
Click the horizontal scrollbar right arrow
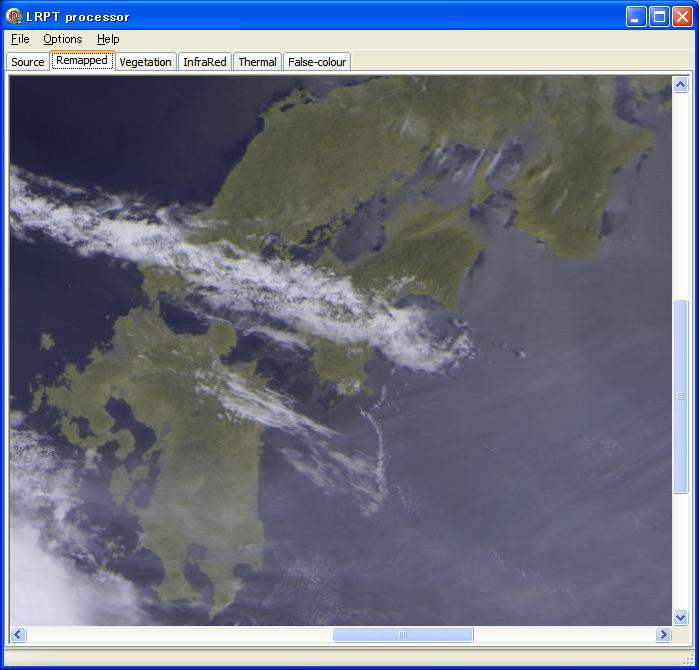663,634
